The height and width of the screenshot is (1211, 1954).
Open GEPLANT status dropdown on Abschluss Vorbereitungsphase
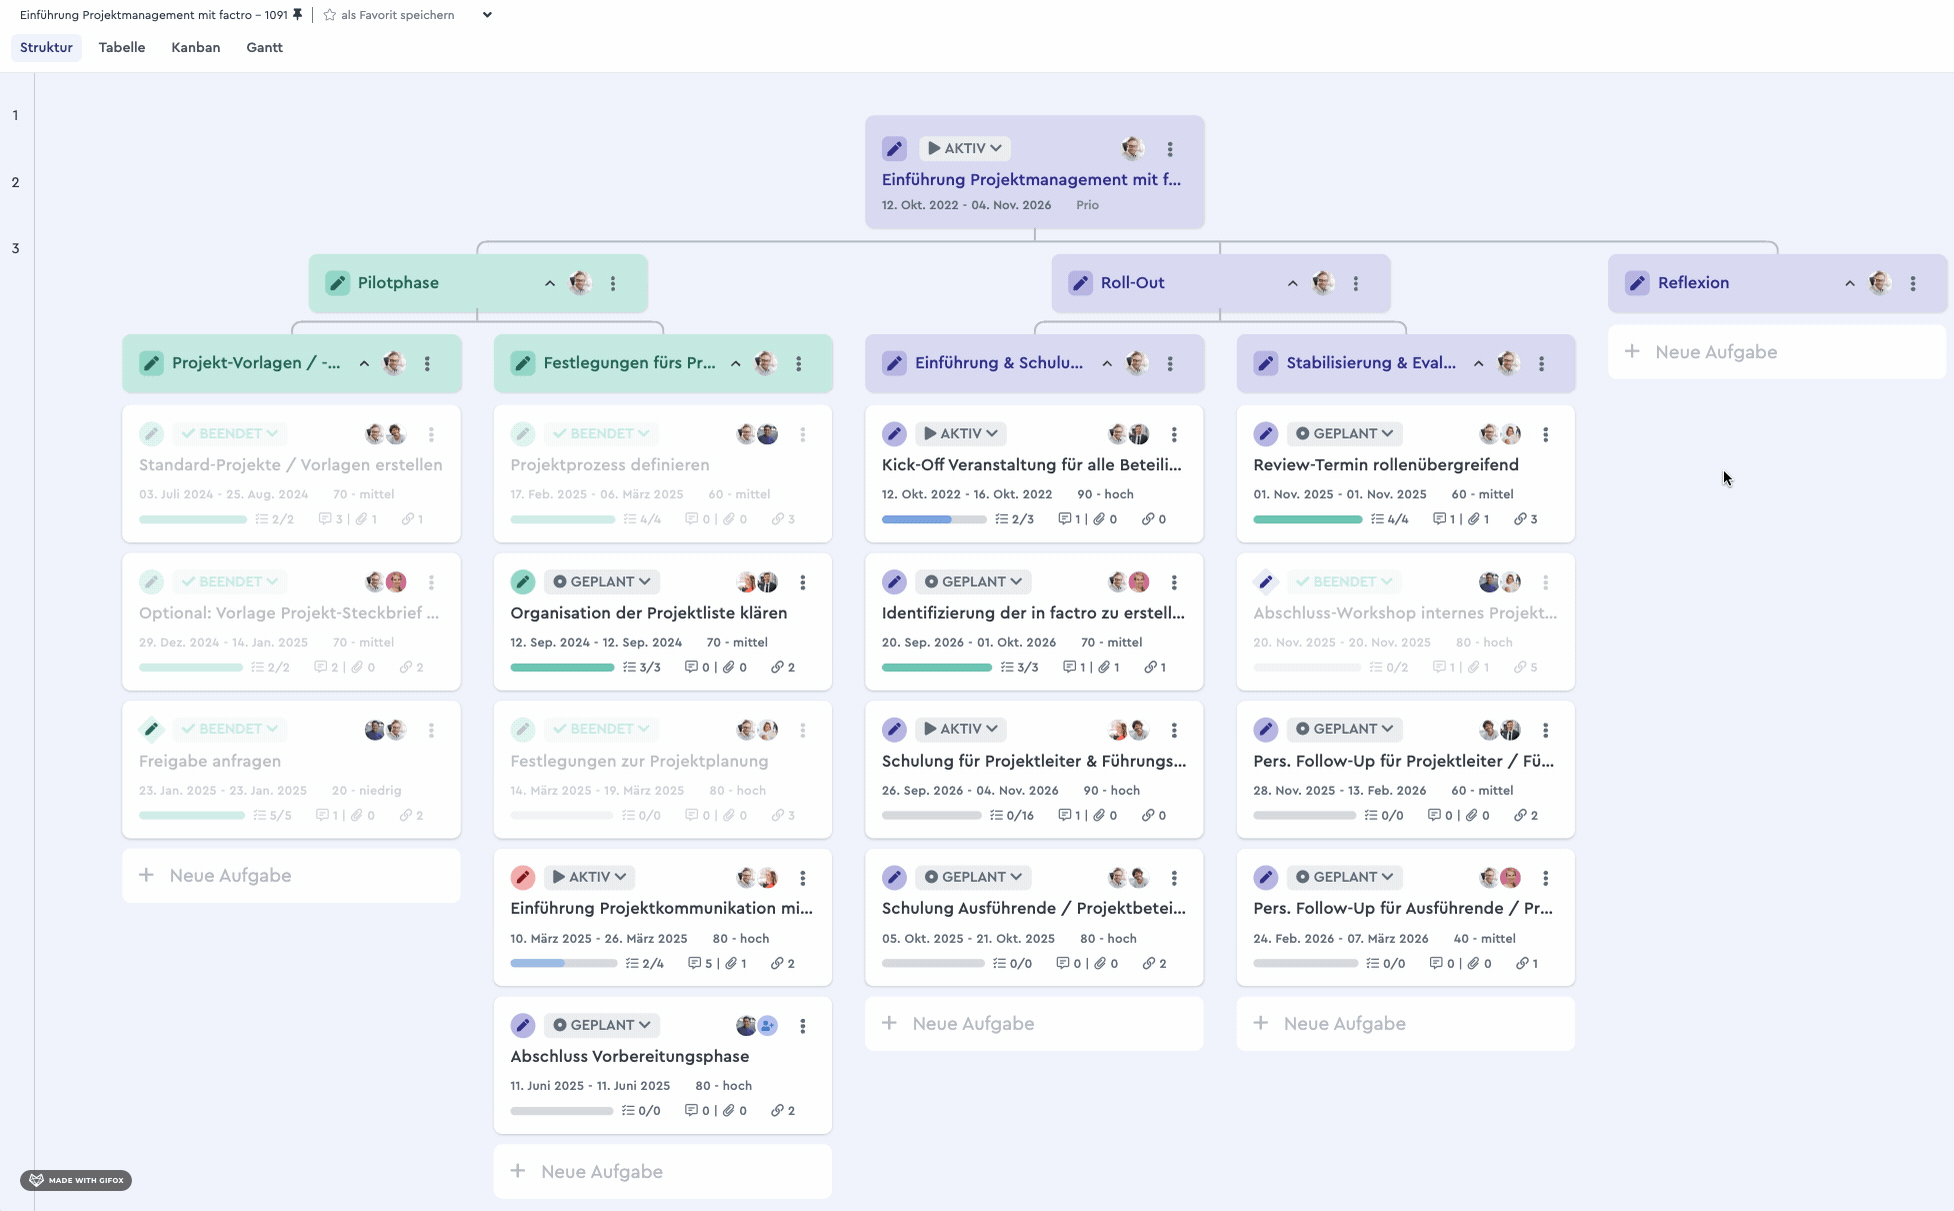(x=601, y=1025)
